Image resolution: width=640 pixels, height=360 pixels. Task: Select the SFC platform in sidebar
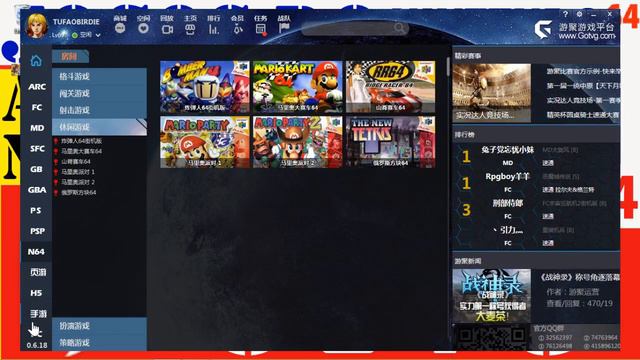(37, 149)
